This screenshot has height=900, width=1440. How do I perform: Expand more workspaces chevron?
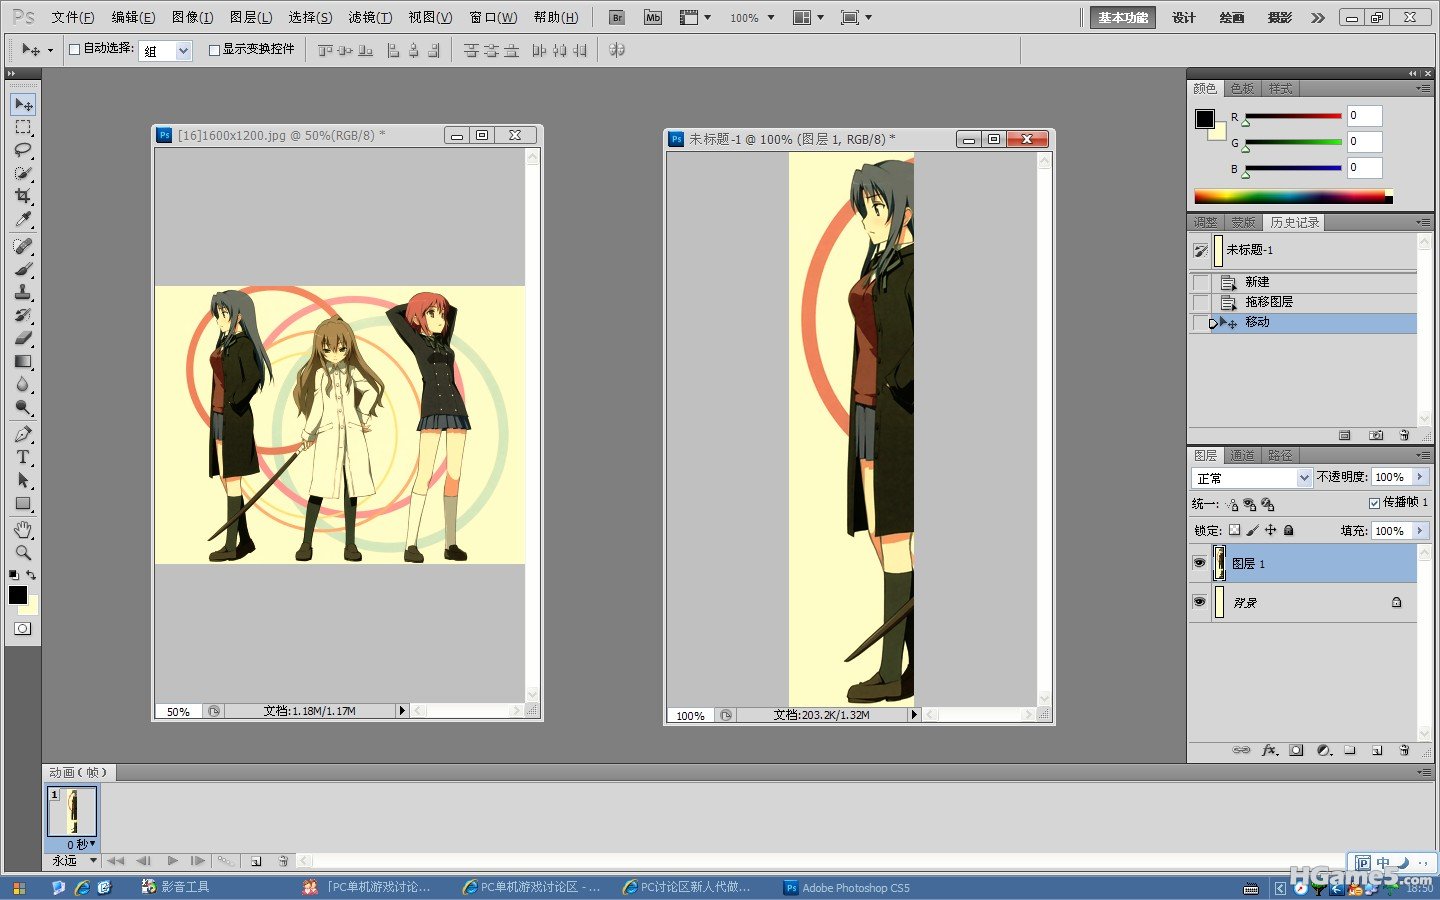1318,18
